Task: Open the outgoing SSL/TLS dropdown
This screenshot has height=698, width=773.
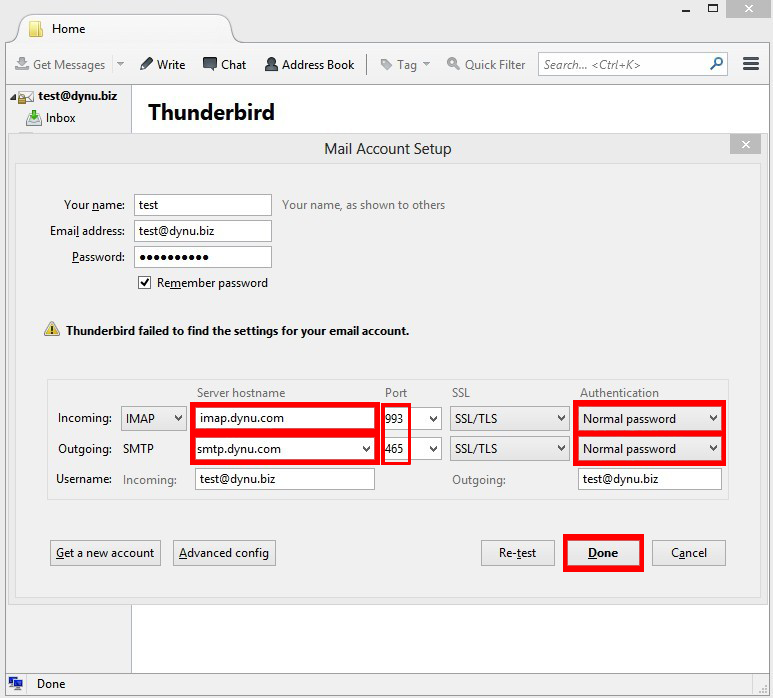Action: coord(509,449)
